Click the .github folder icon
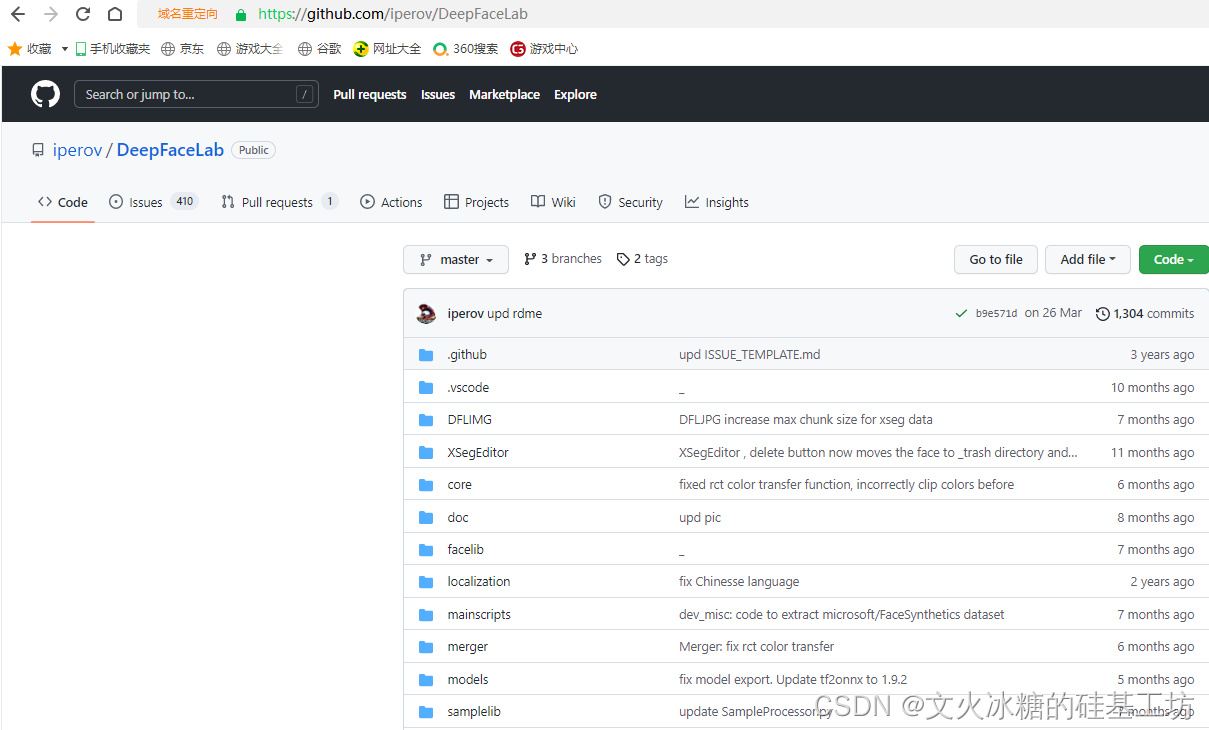The width and height of the screenshot is (1209, 730). [426, 355]
